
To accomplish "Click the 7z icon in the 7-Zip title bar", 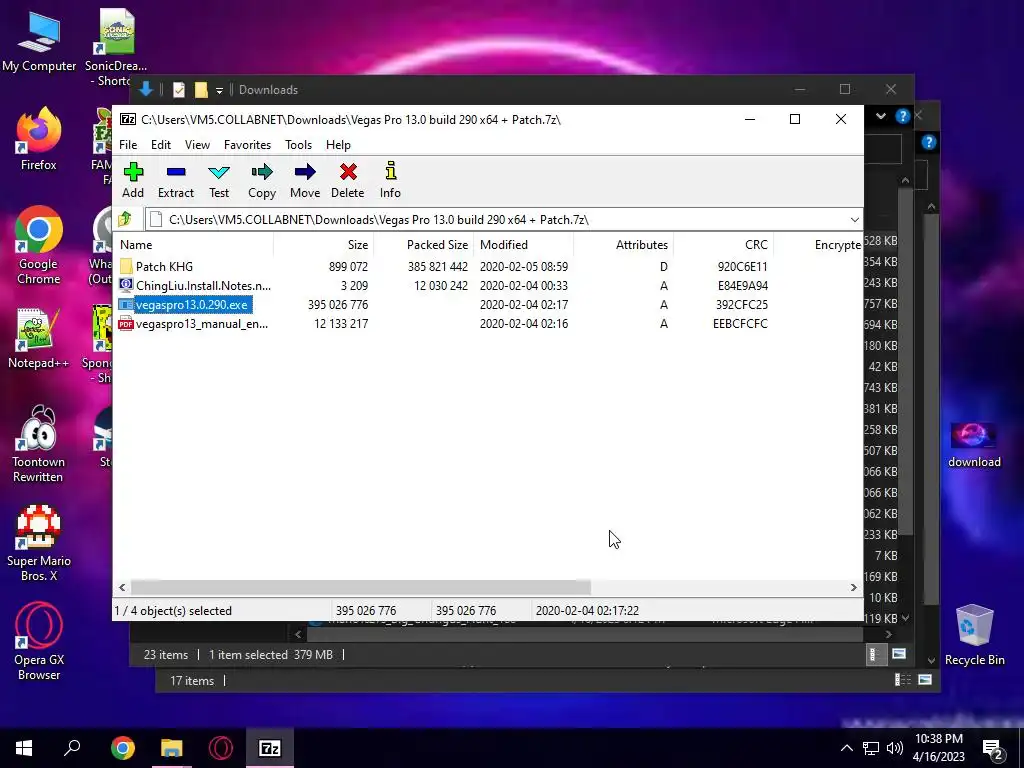I will pos(128,120).
